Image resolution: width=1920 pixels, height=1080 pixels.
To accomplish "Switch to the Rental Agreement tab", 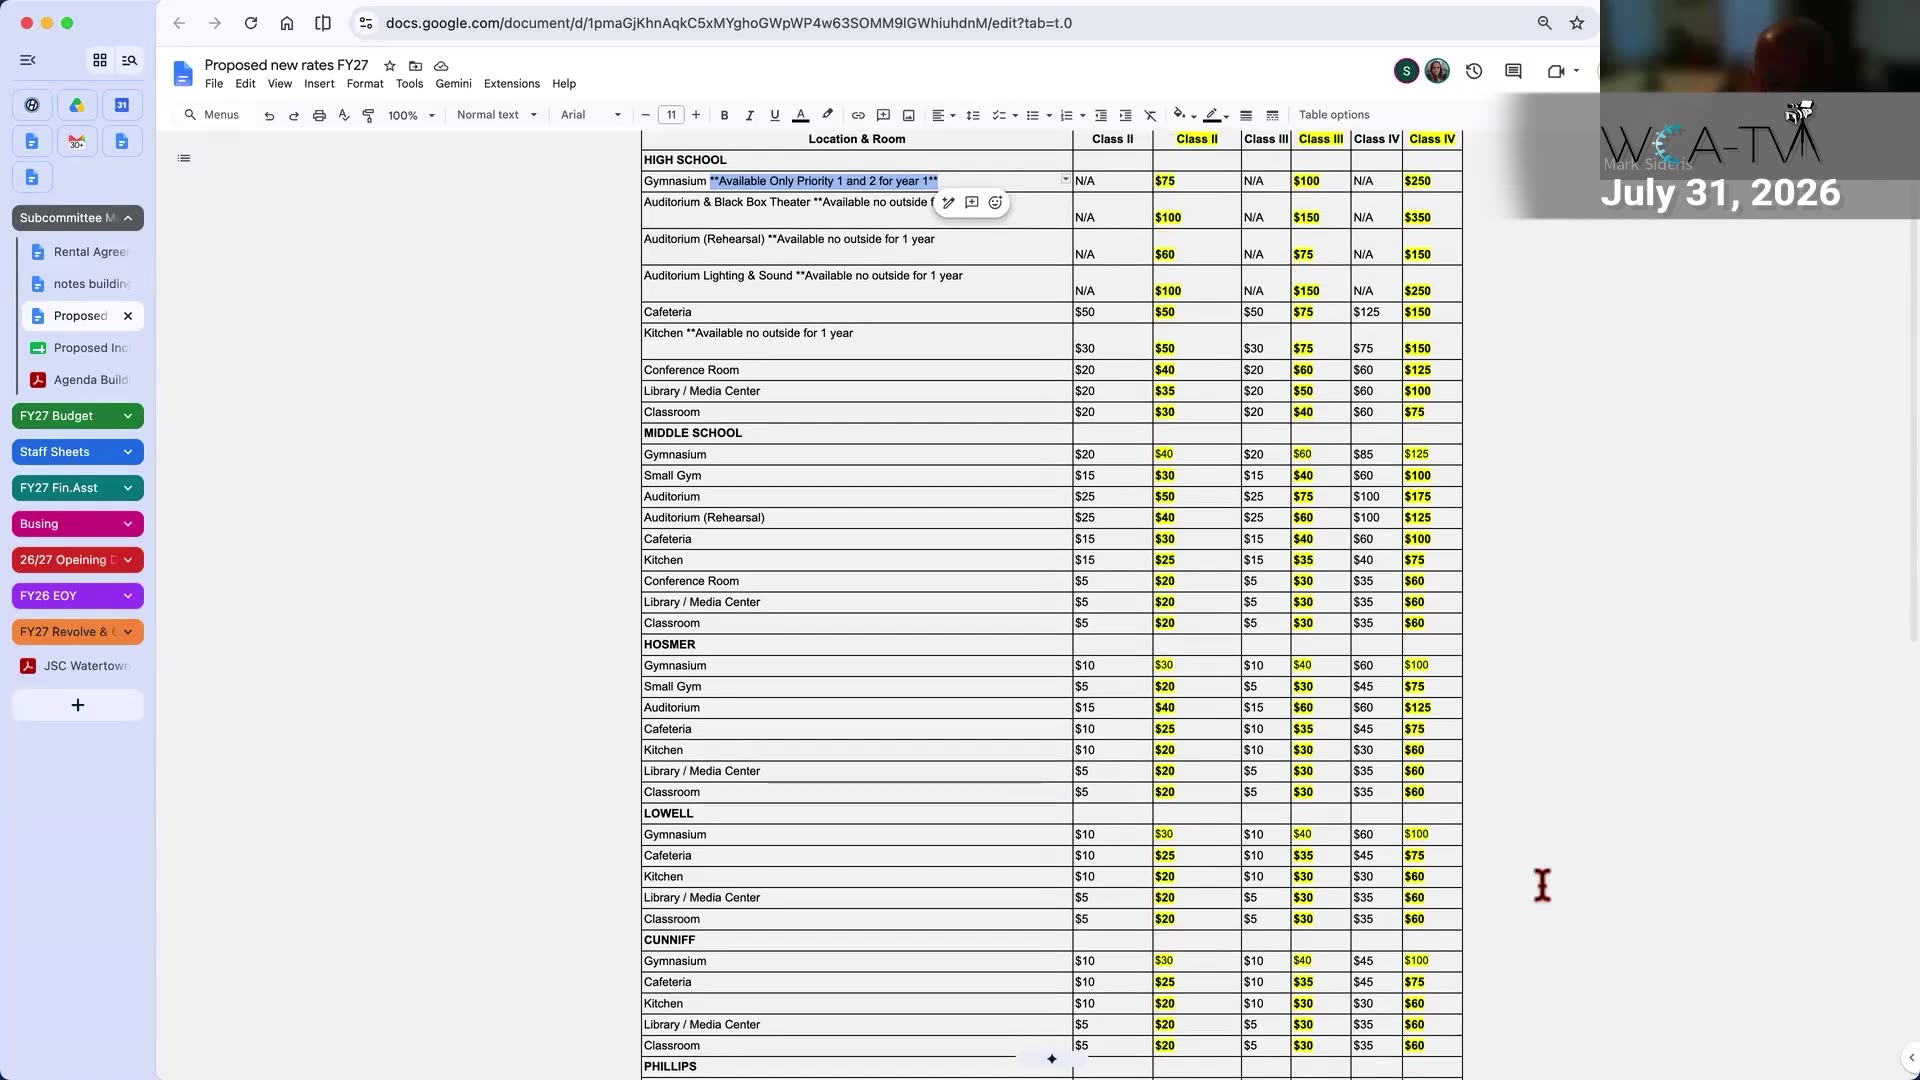I will (x=83, y=252).
